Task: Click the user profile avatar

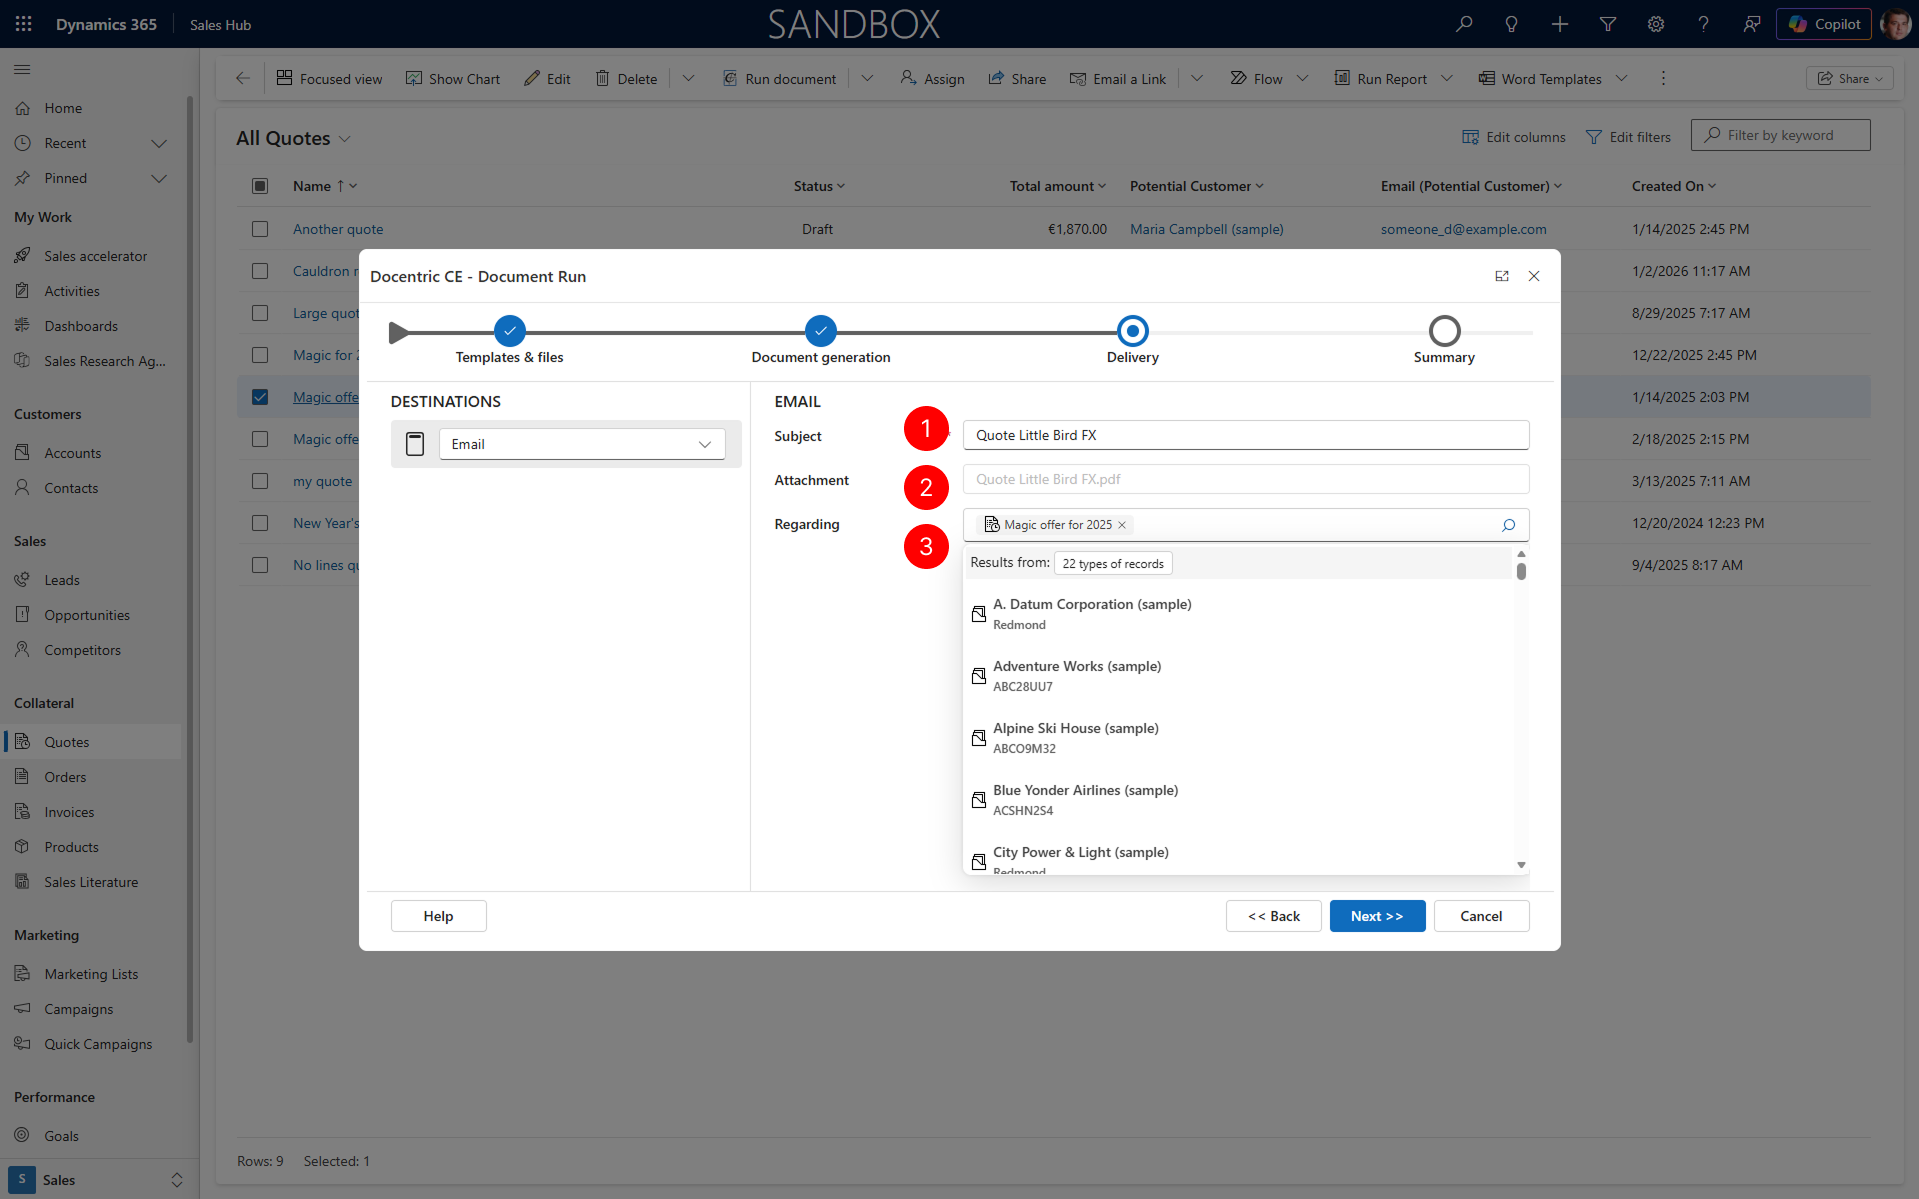Action: (x=1896, y=24)
